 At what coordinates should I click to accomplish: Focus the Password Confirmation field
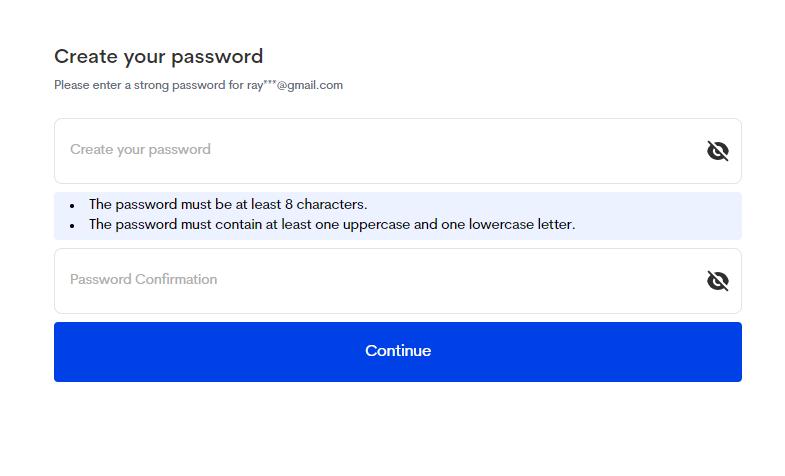(380, 281)
